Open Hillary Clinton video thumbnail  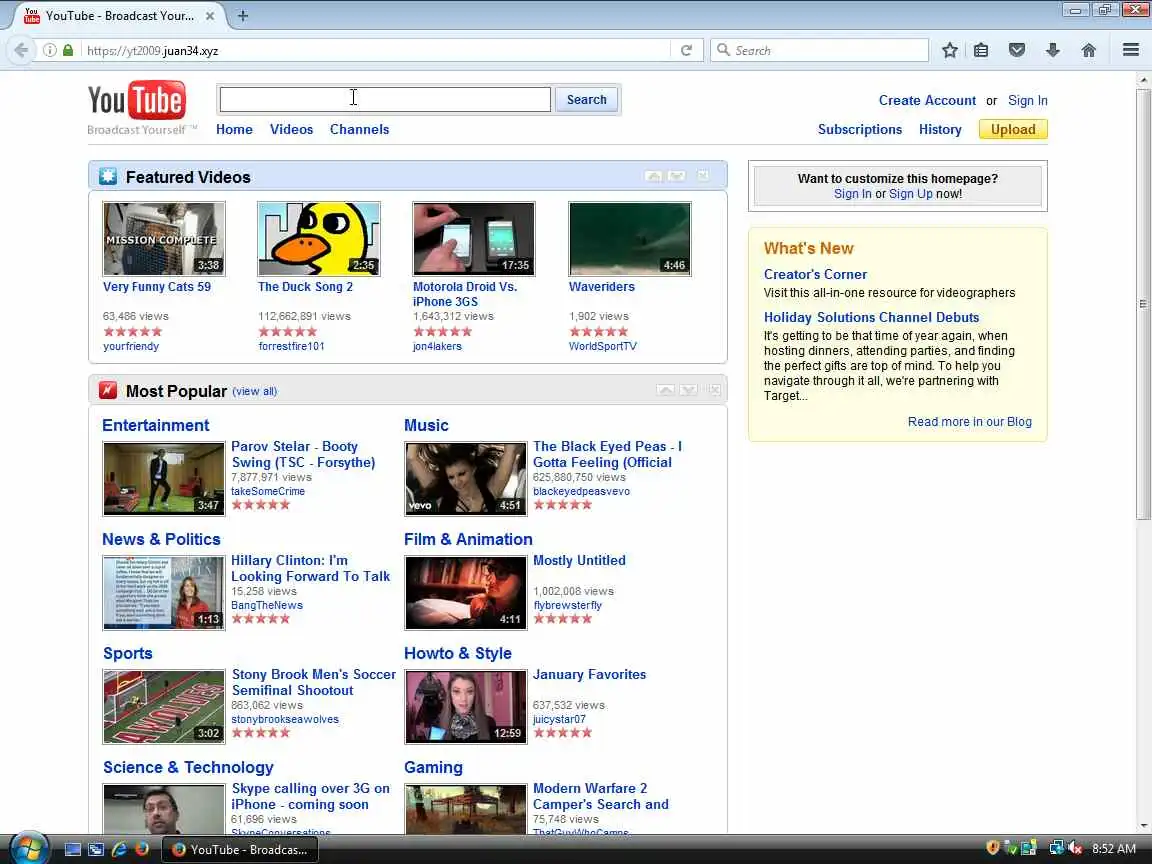click(x=164, y=593)
